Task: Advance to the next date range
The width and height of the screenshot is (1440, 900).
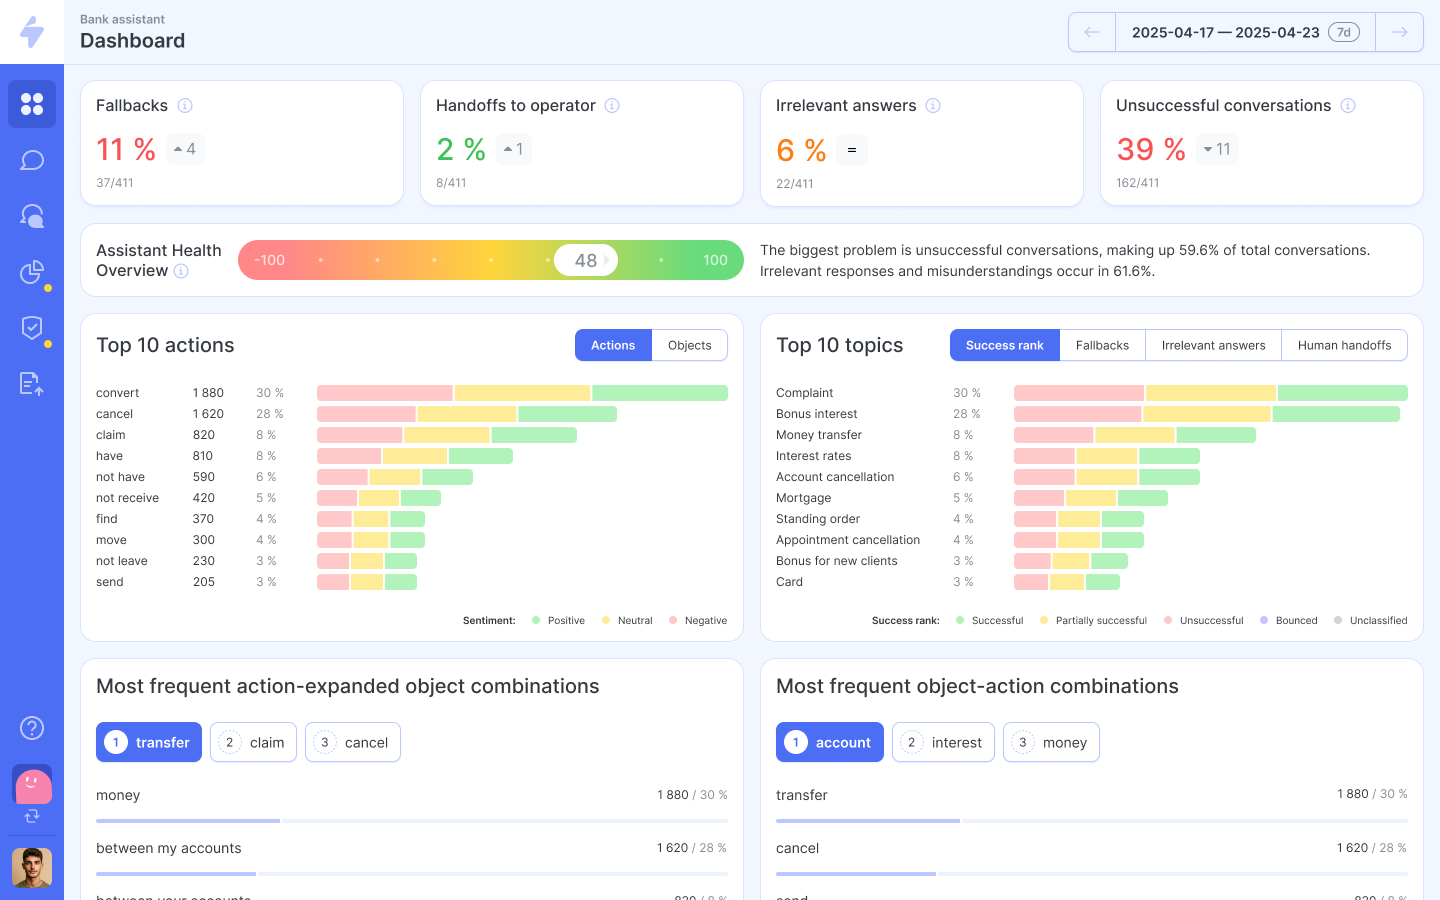Action: pyautogui.click(x=1399, y=32)
